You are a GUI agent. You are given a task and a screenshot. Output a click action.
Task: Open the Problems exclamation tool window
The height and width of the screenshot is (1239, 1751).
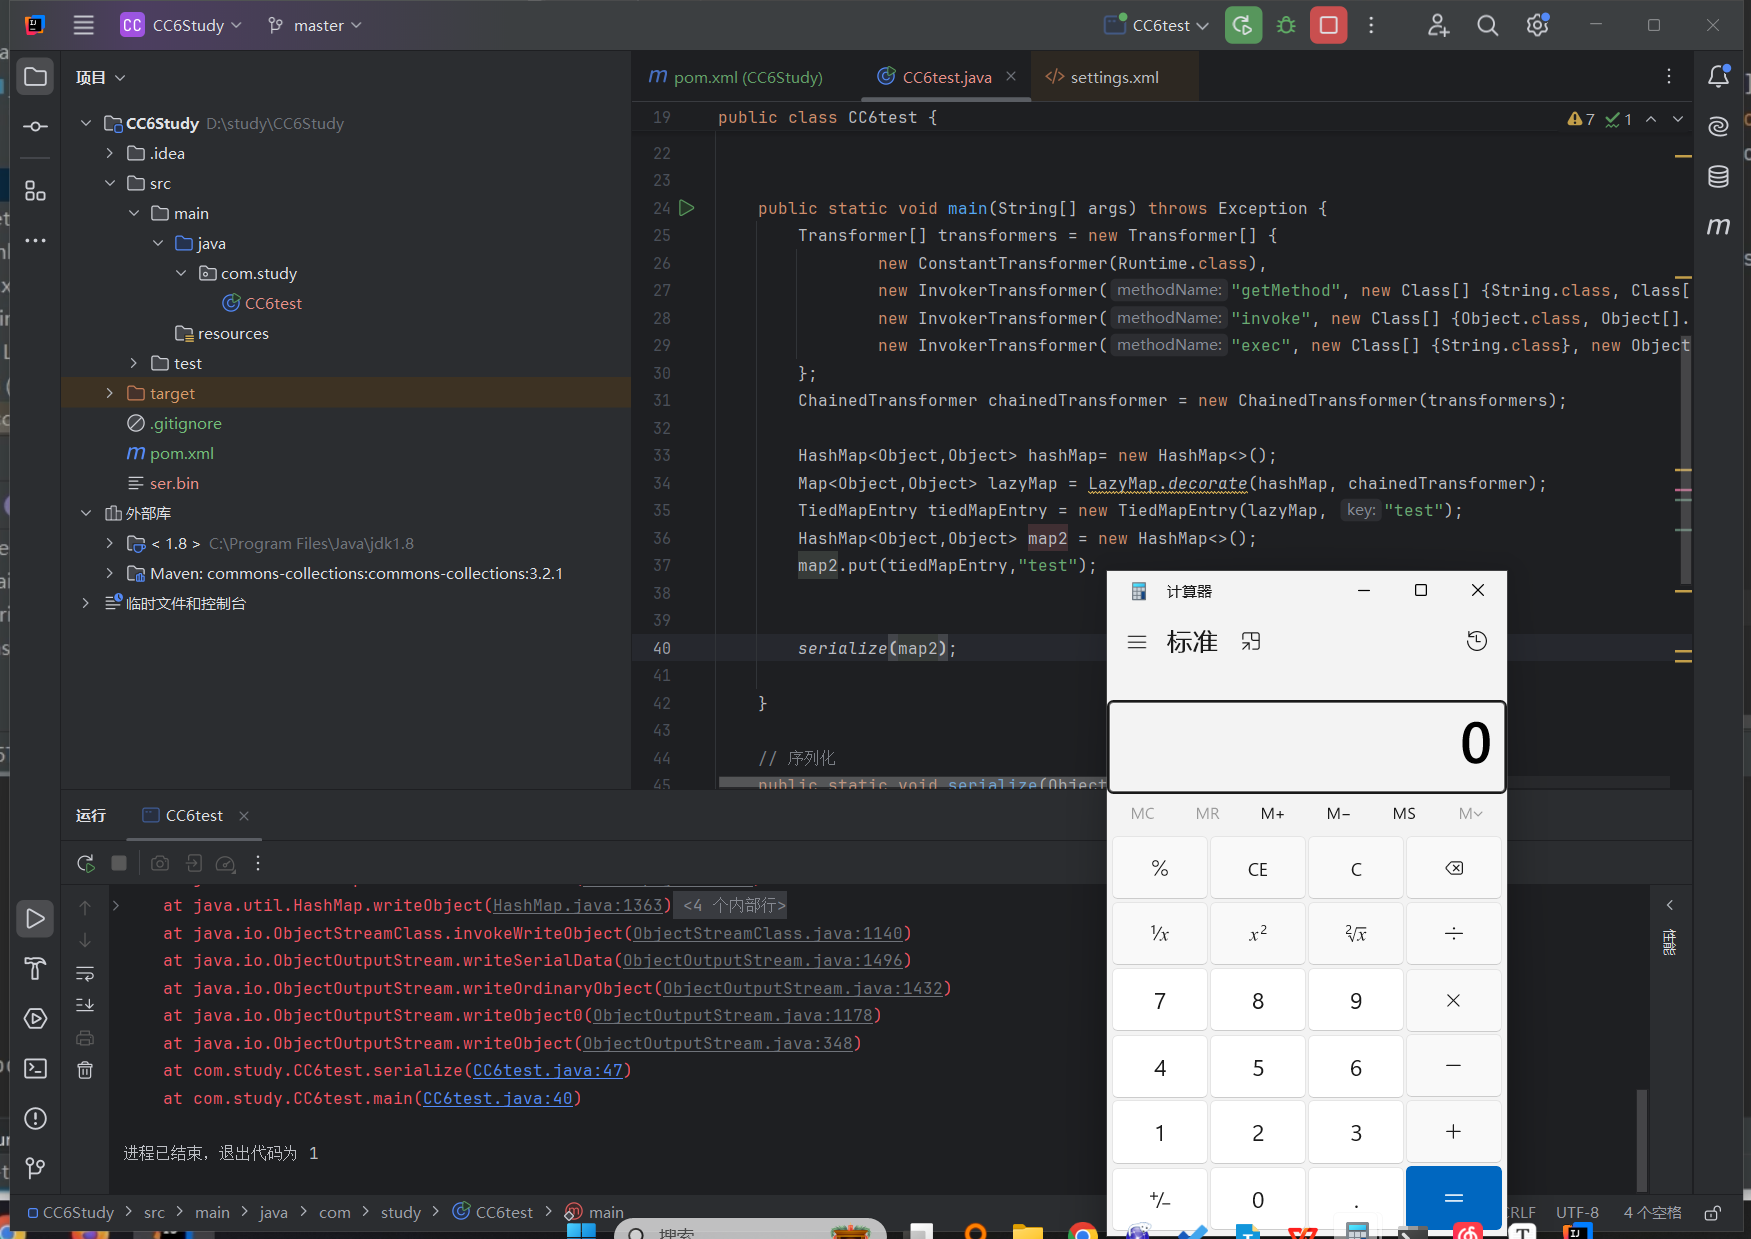pyautogui.click(x=35, y=1118)
